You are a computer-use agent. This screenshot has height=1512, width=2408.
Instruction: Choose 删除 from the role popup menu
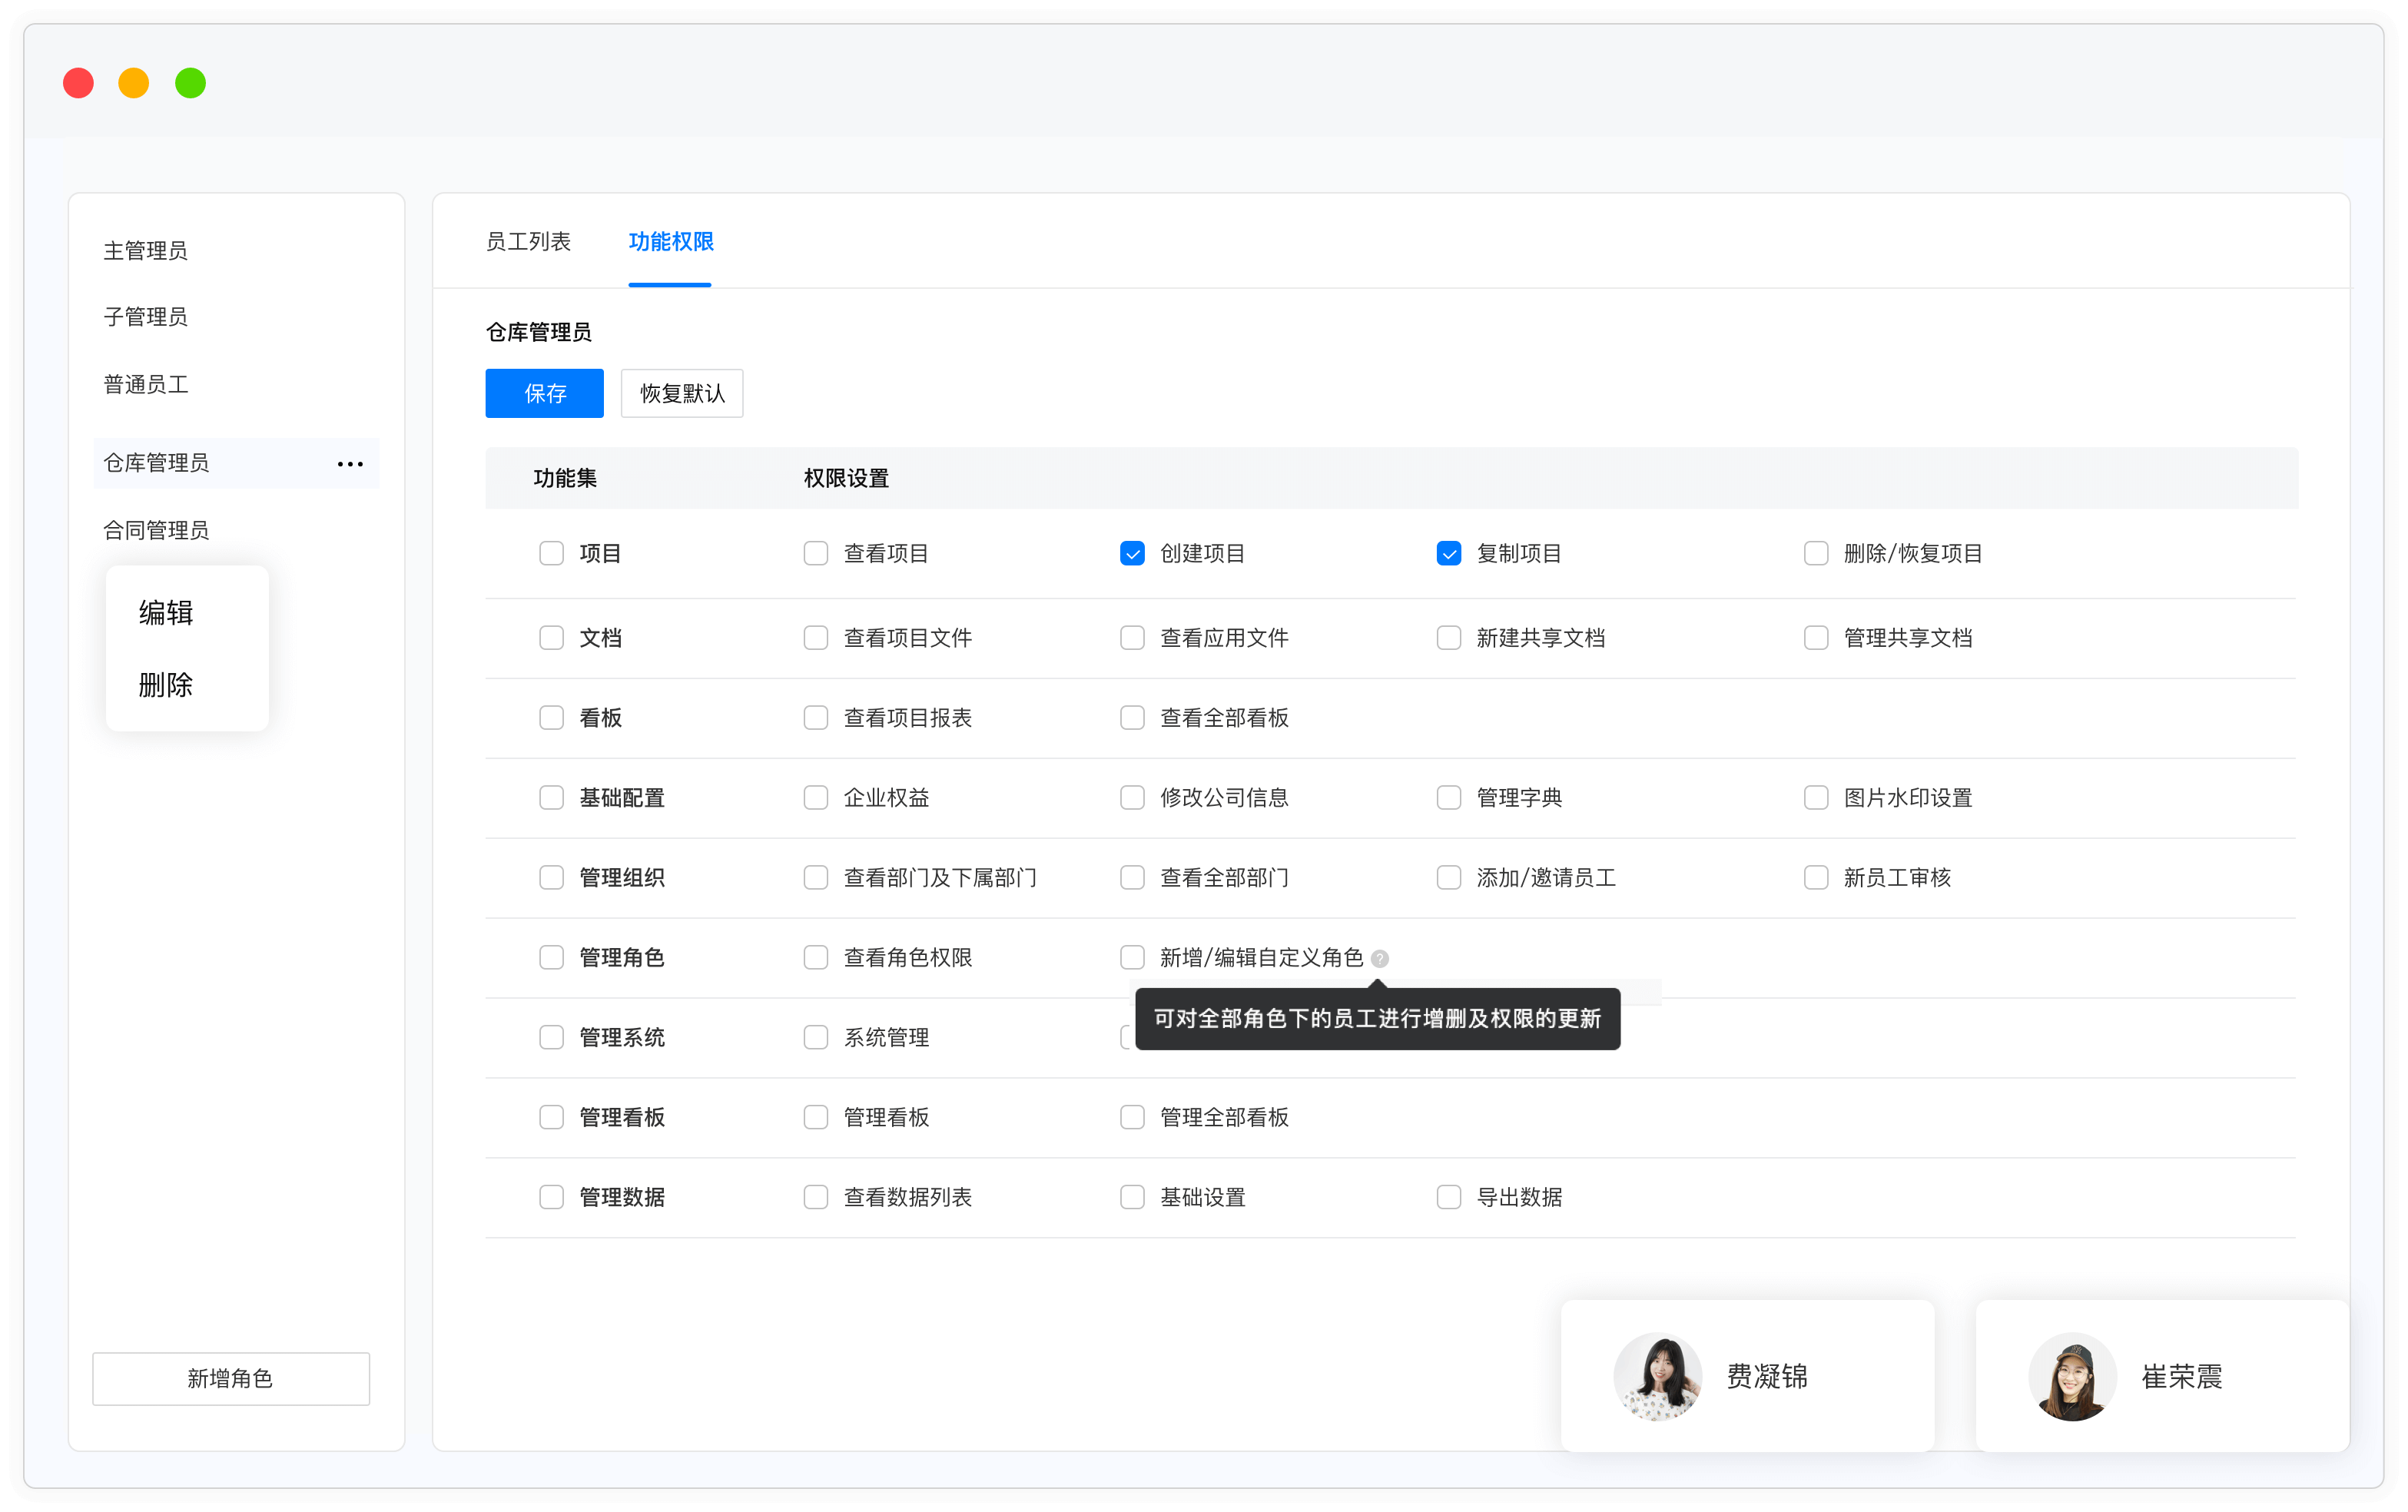pos(166,685)
